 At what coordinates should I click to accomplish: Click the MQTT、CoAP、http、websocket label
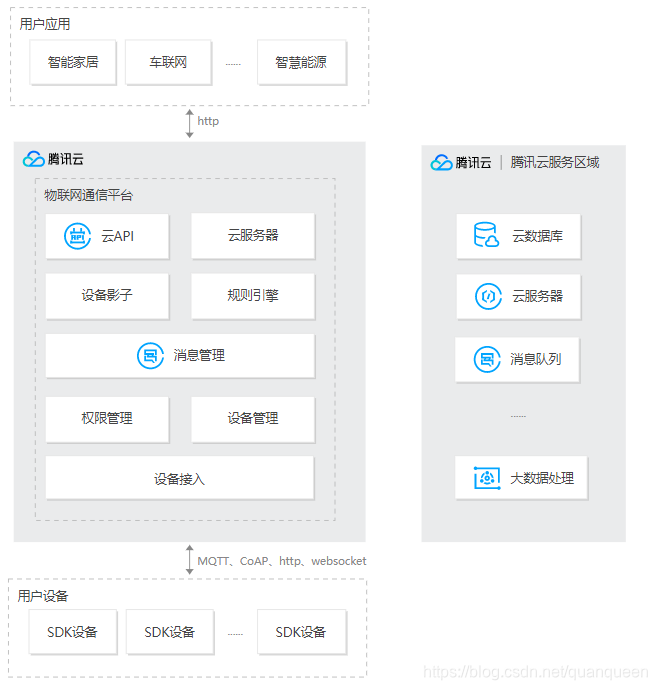tap(282, 561)
